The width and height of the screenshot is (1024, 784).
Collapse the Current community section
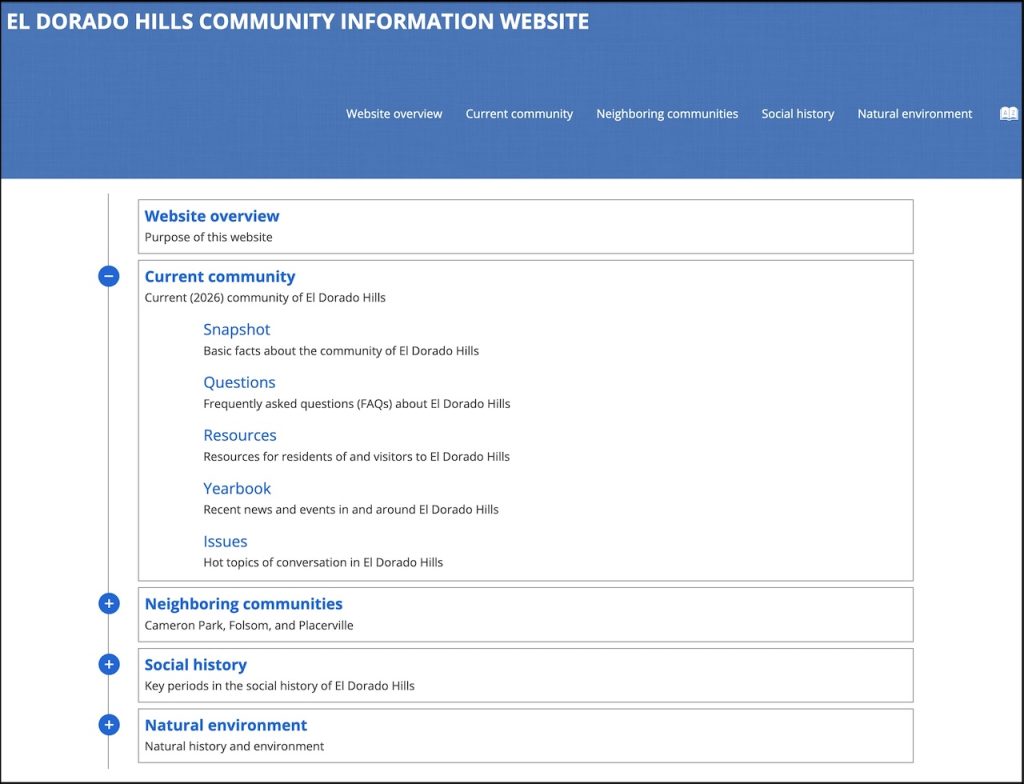[109, 276]
